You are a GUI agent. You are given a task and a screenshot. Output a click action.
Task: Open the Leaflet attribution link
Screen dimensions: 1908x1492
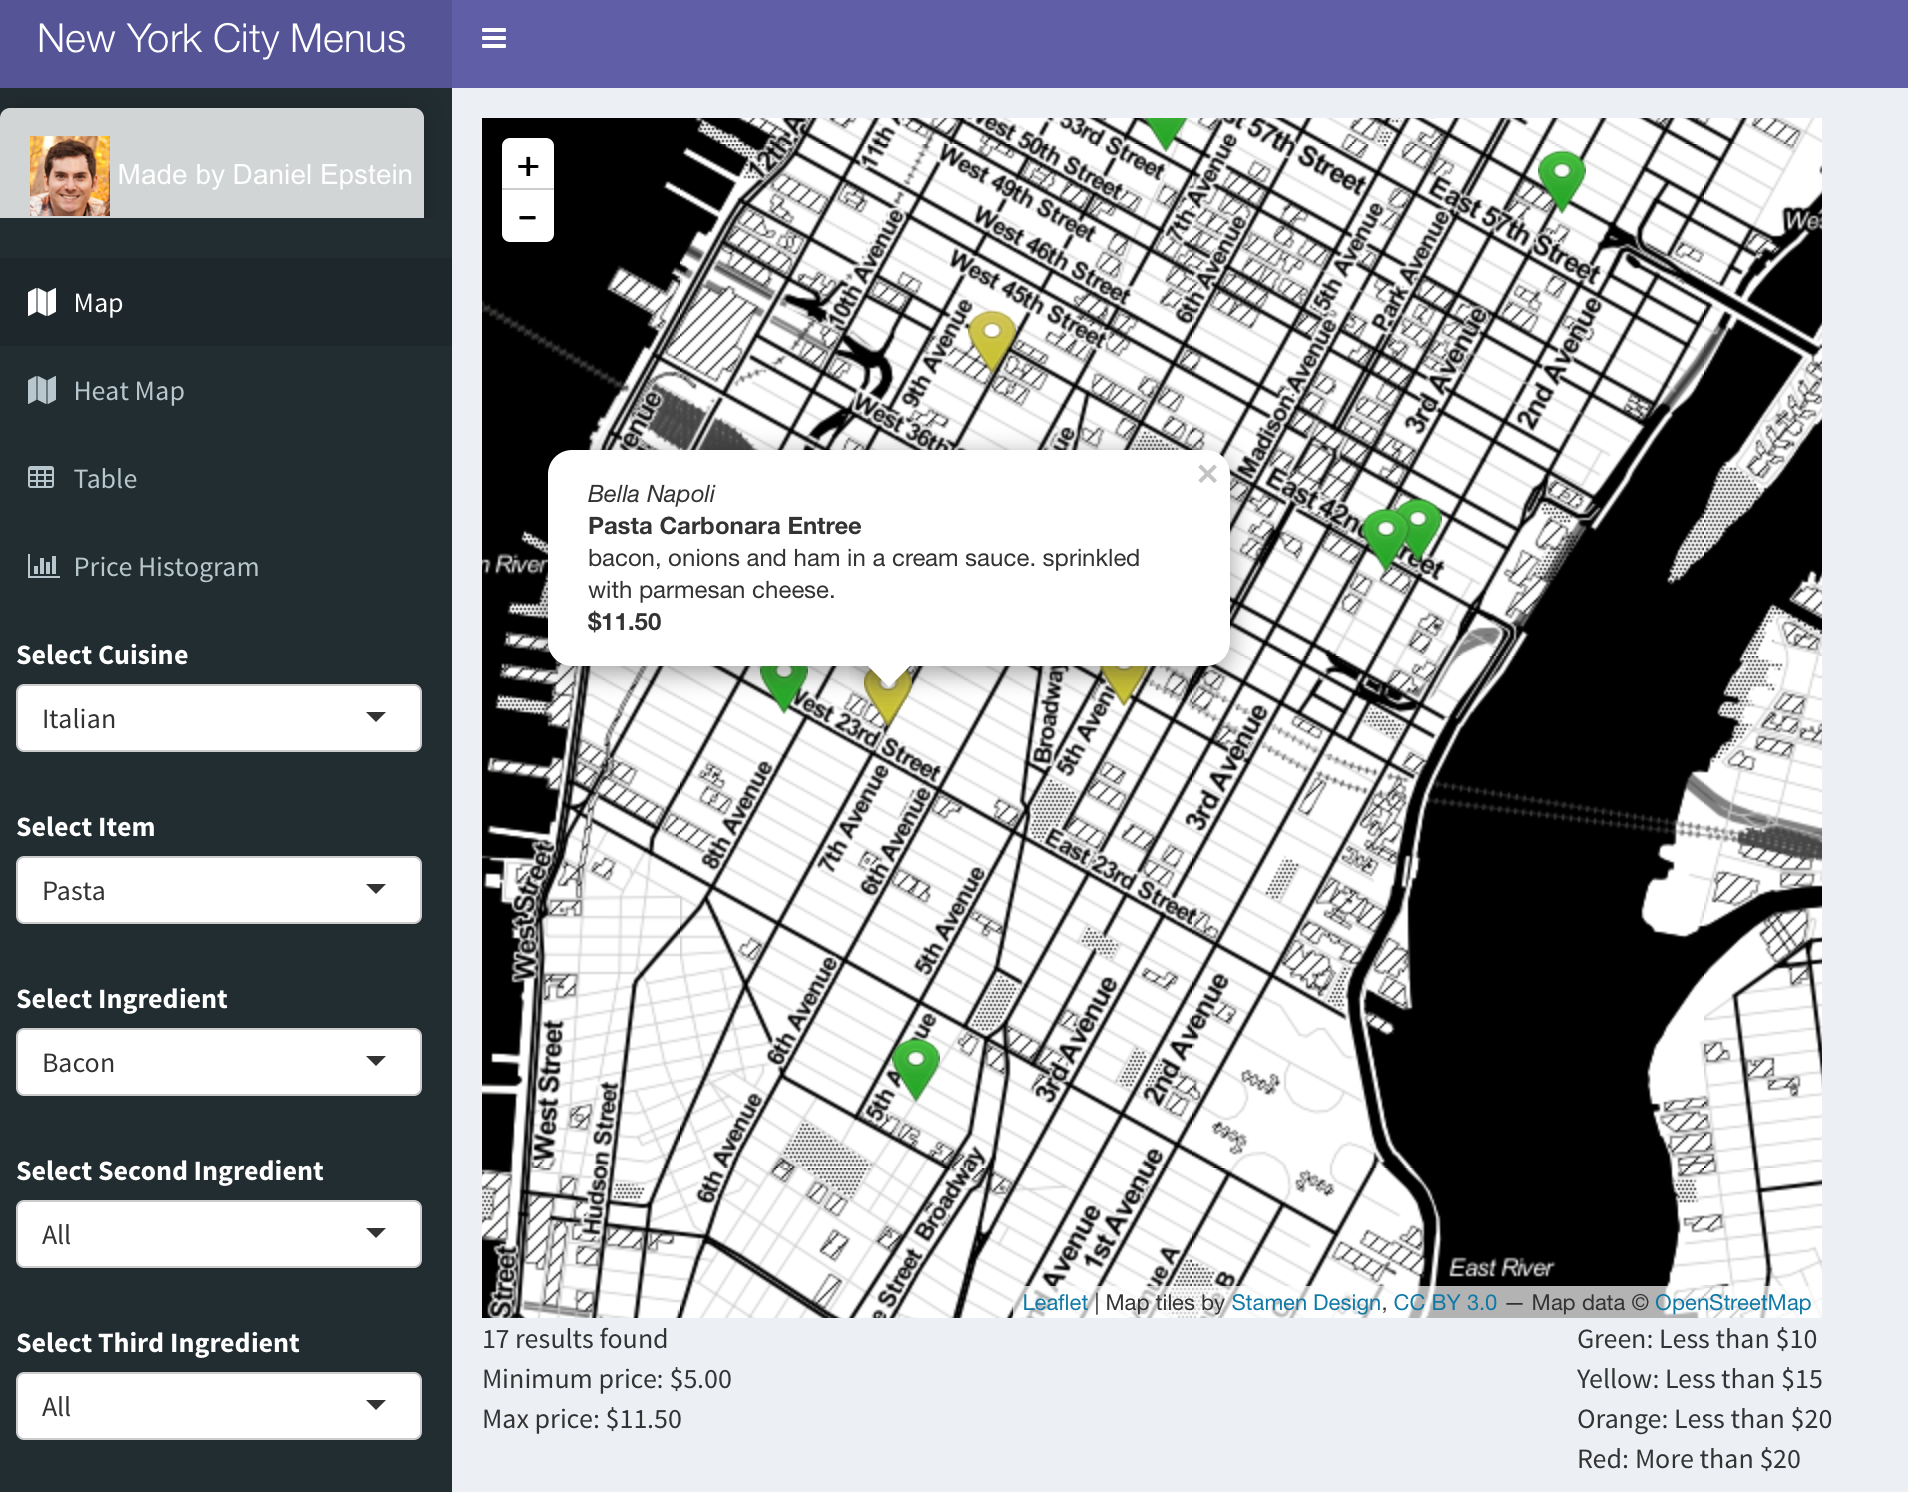(1054, 1302)
